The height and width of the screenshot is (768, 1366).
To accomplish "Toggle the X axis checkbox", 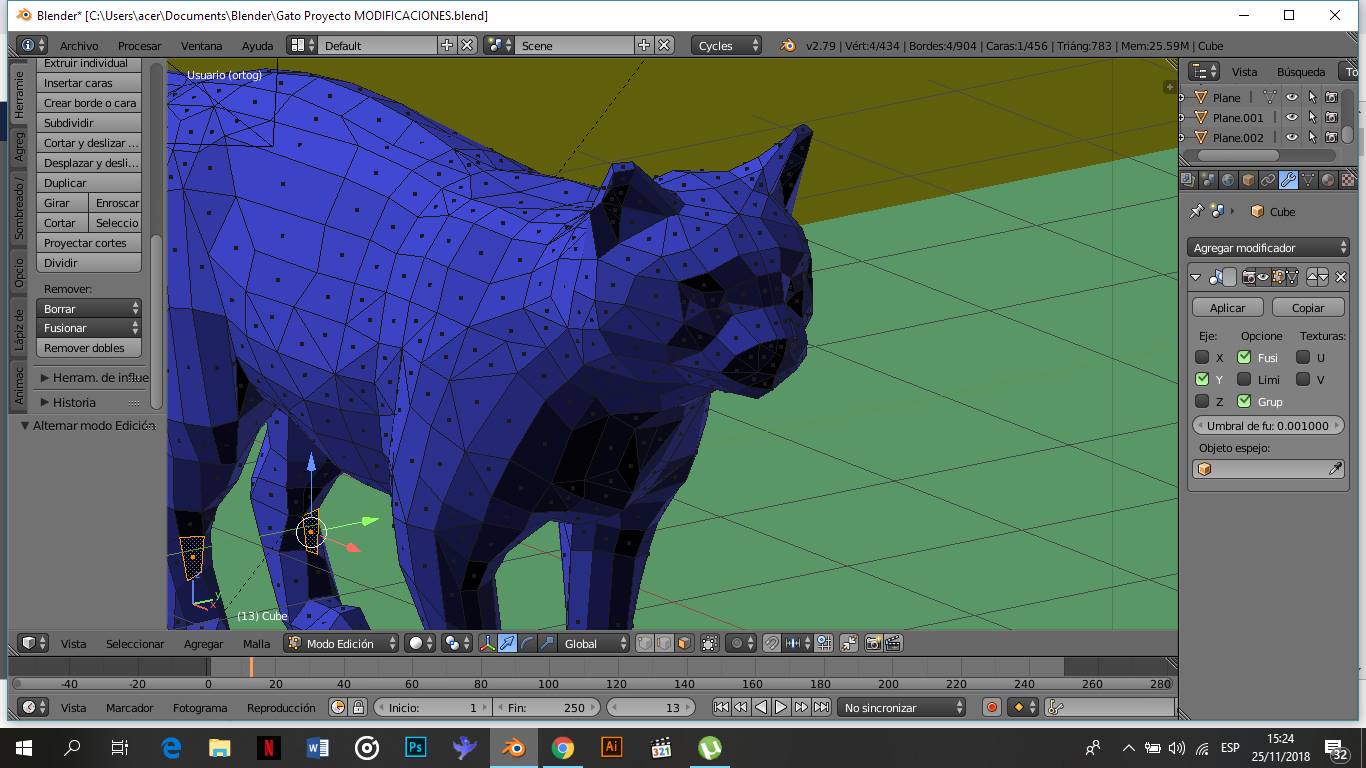I will 1202,357.
